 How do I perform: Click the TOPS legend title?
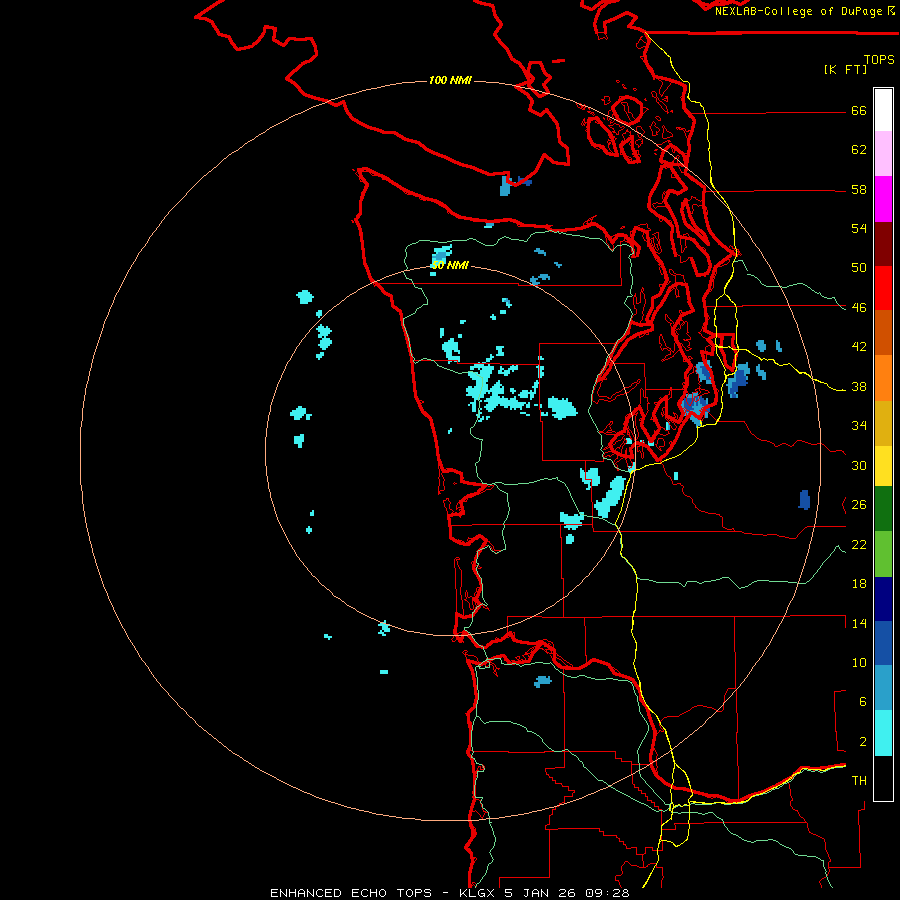[x=879, y=59]
